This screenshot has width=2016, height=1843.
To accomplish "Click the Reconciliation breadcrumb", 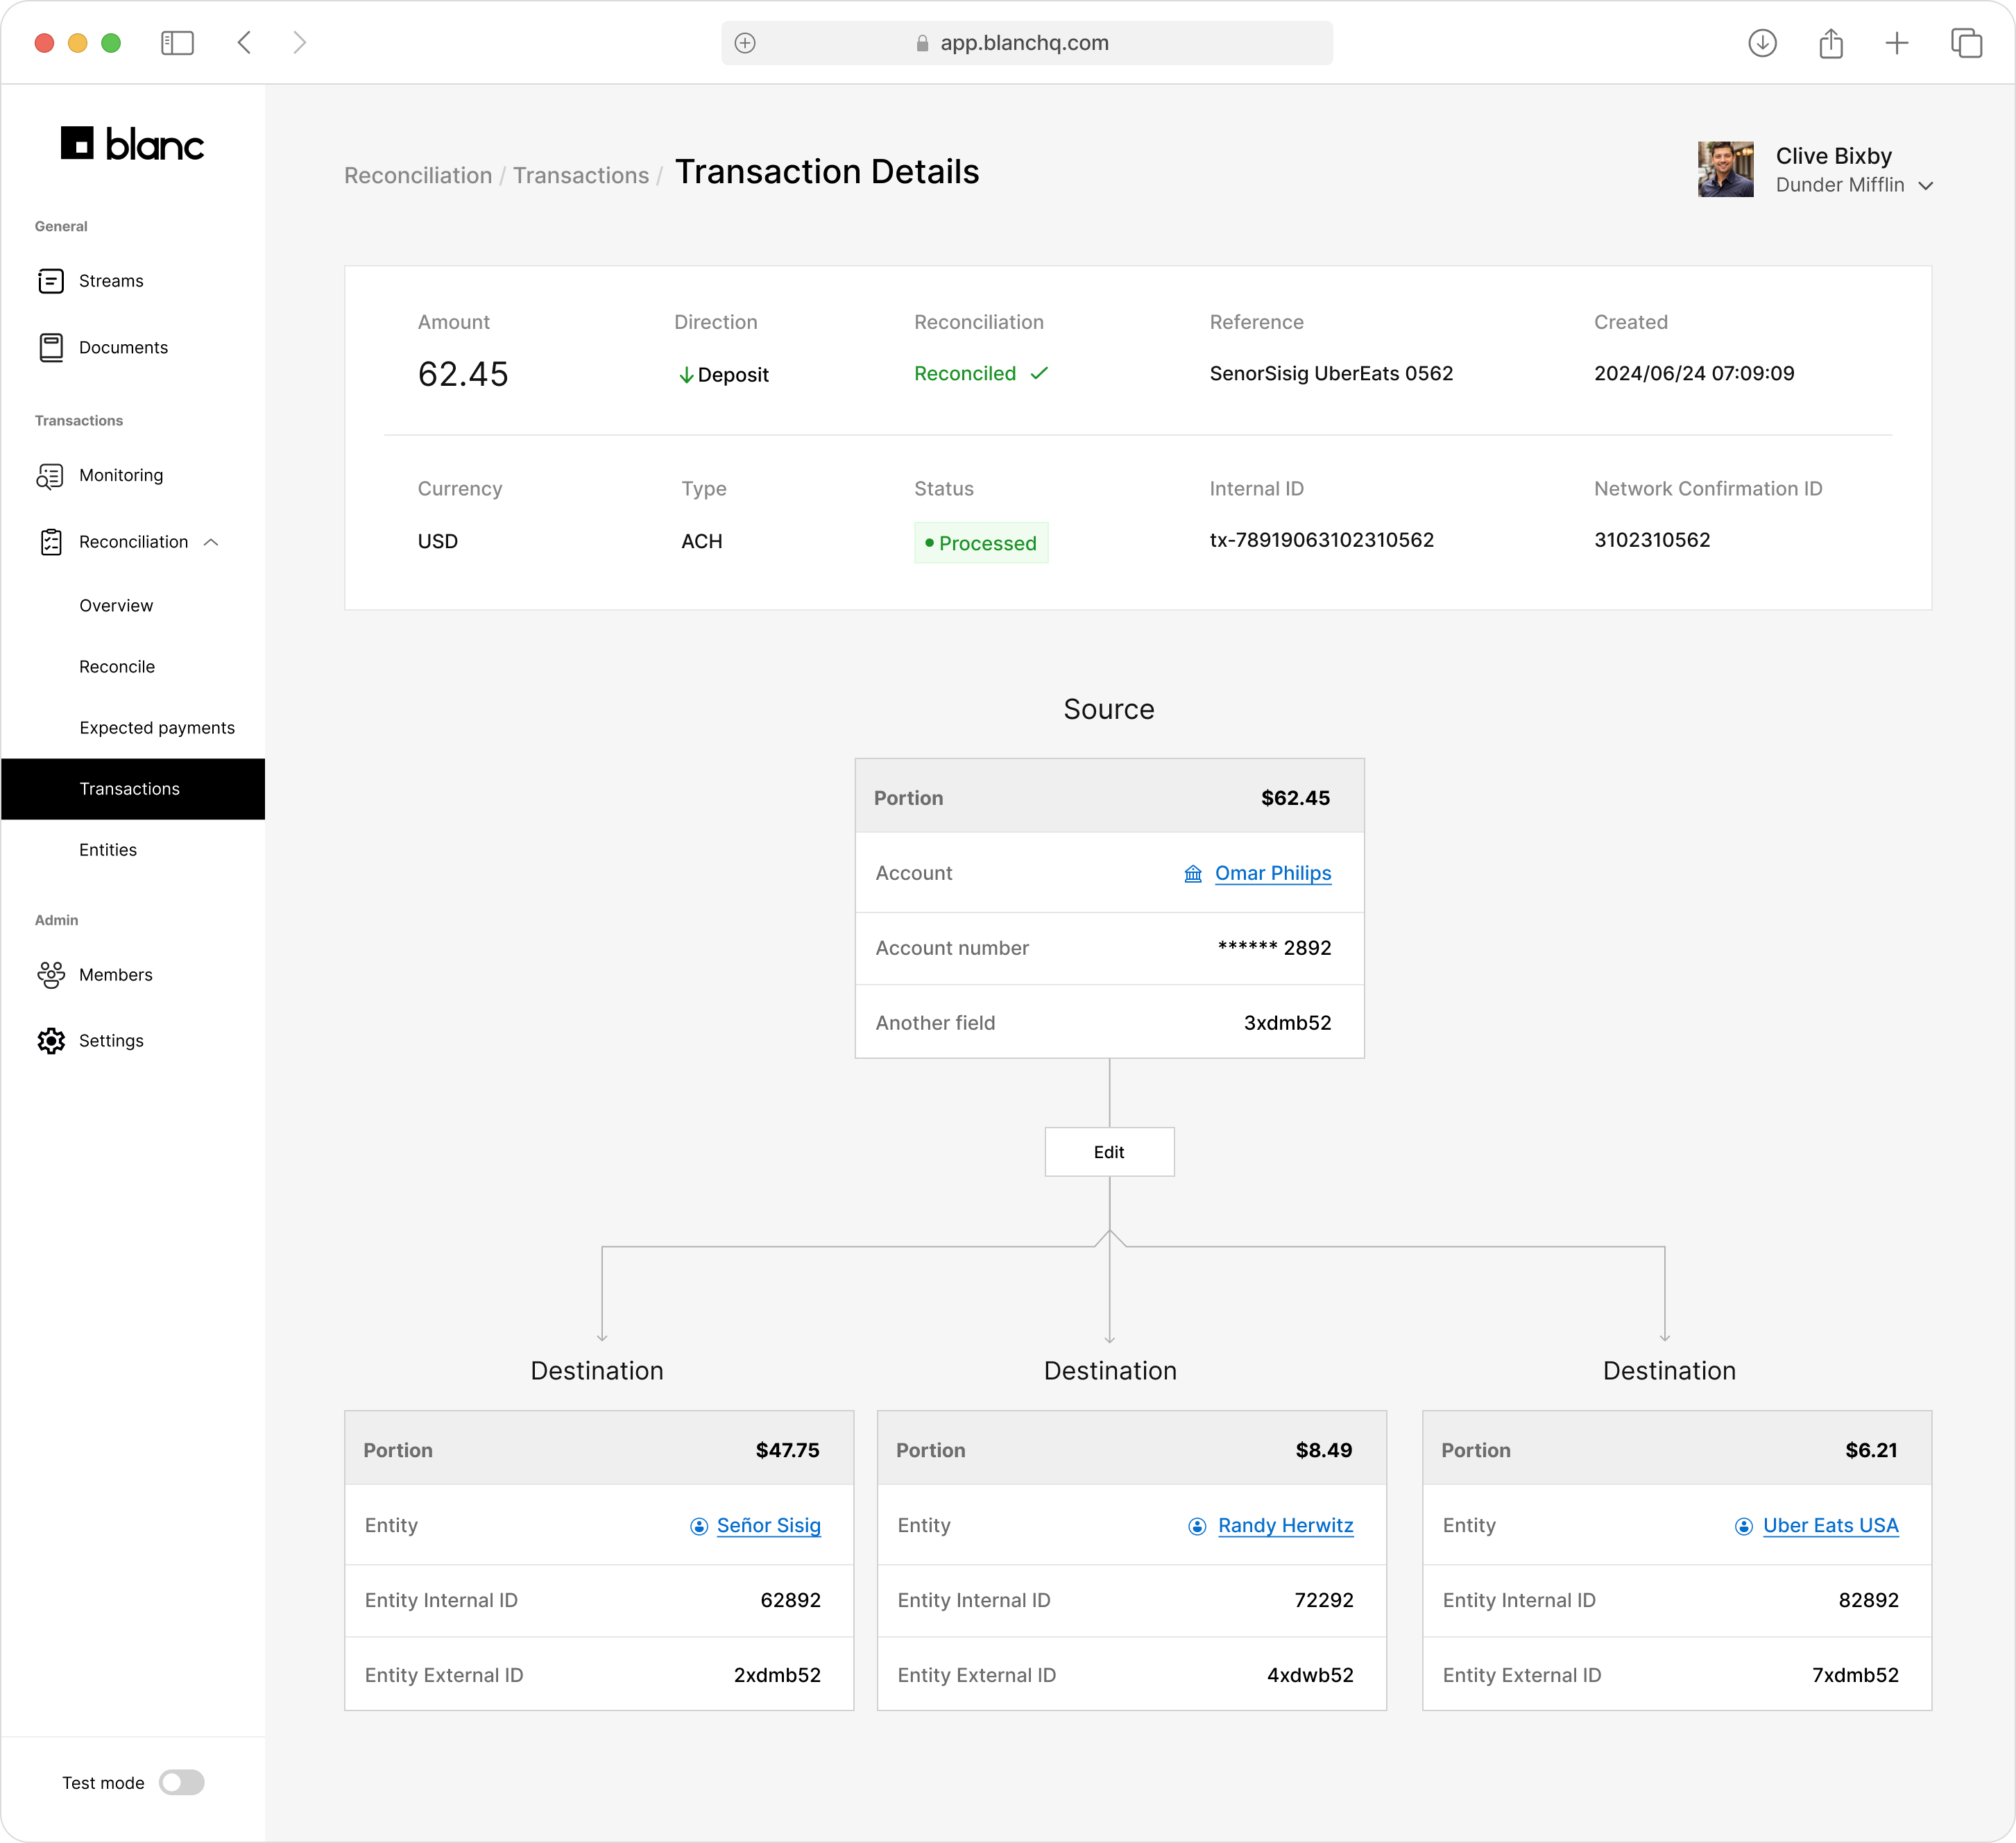I will point(418,175).
